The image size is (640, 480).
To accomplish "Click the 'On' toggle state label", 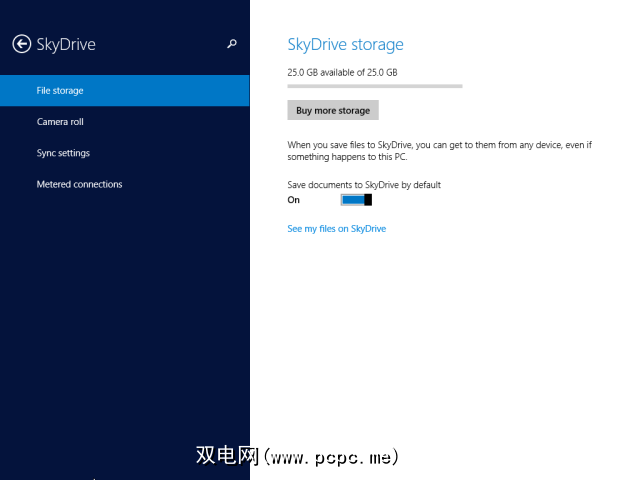I will point(293,200).
